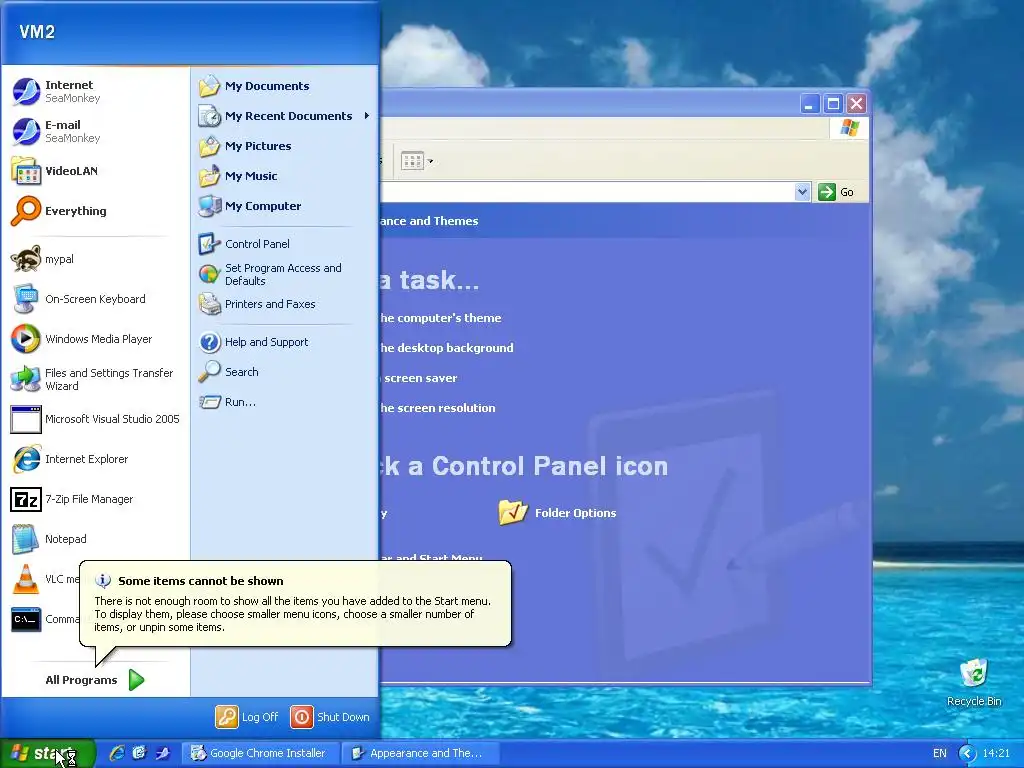Click the Start button on the taskbar
The image size is (1024, 768).
click(x=48, y=753)
